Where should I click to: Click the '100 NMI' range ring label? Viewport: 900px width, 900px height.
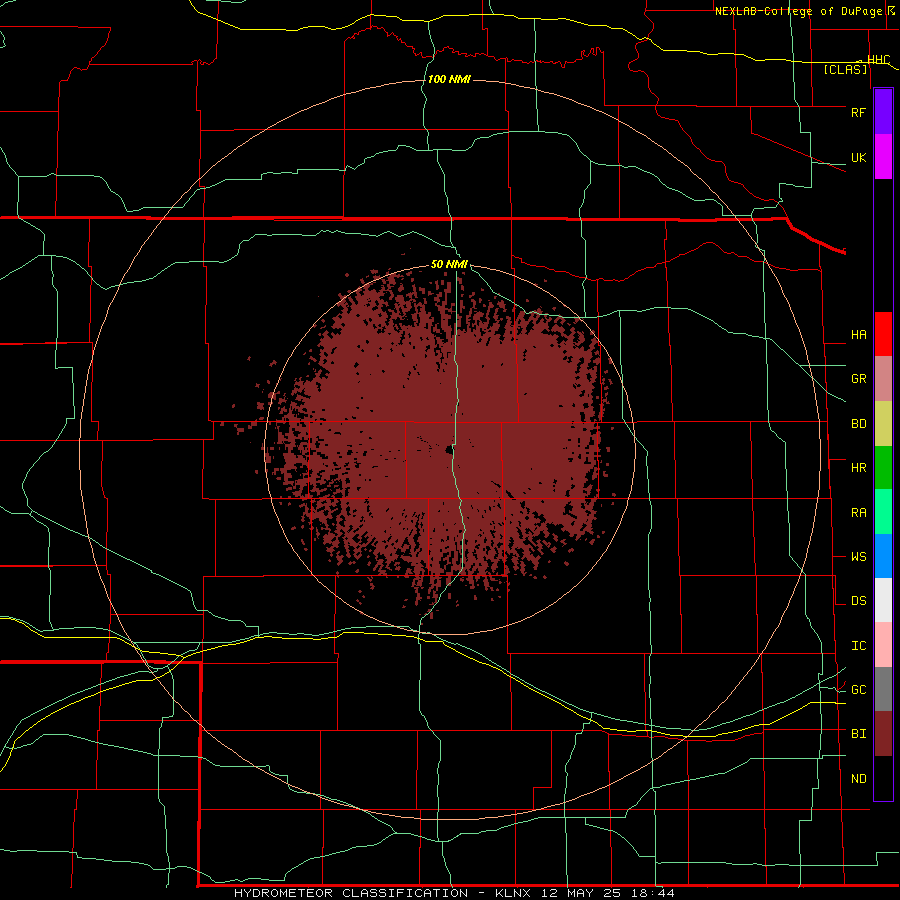(x=449, y=79)
